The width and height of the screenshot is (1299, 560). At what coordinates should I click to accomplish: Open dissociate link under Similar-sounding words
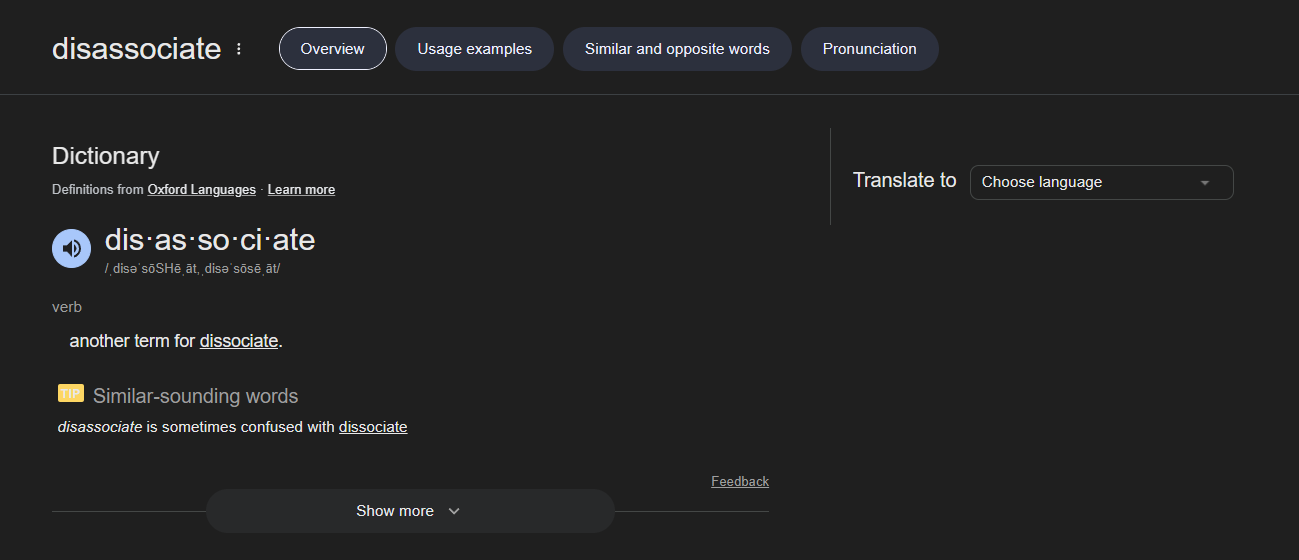(373, 427)
